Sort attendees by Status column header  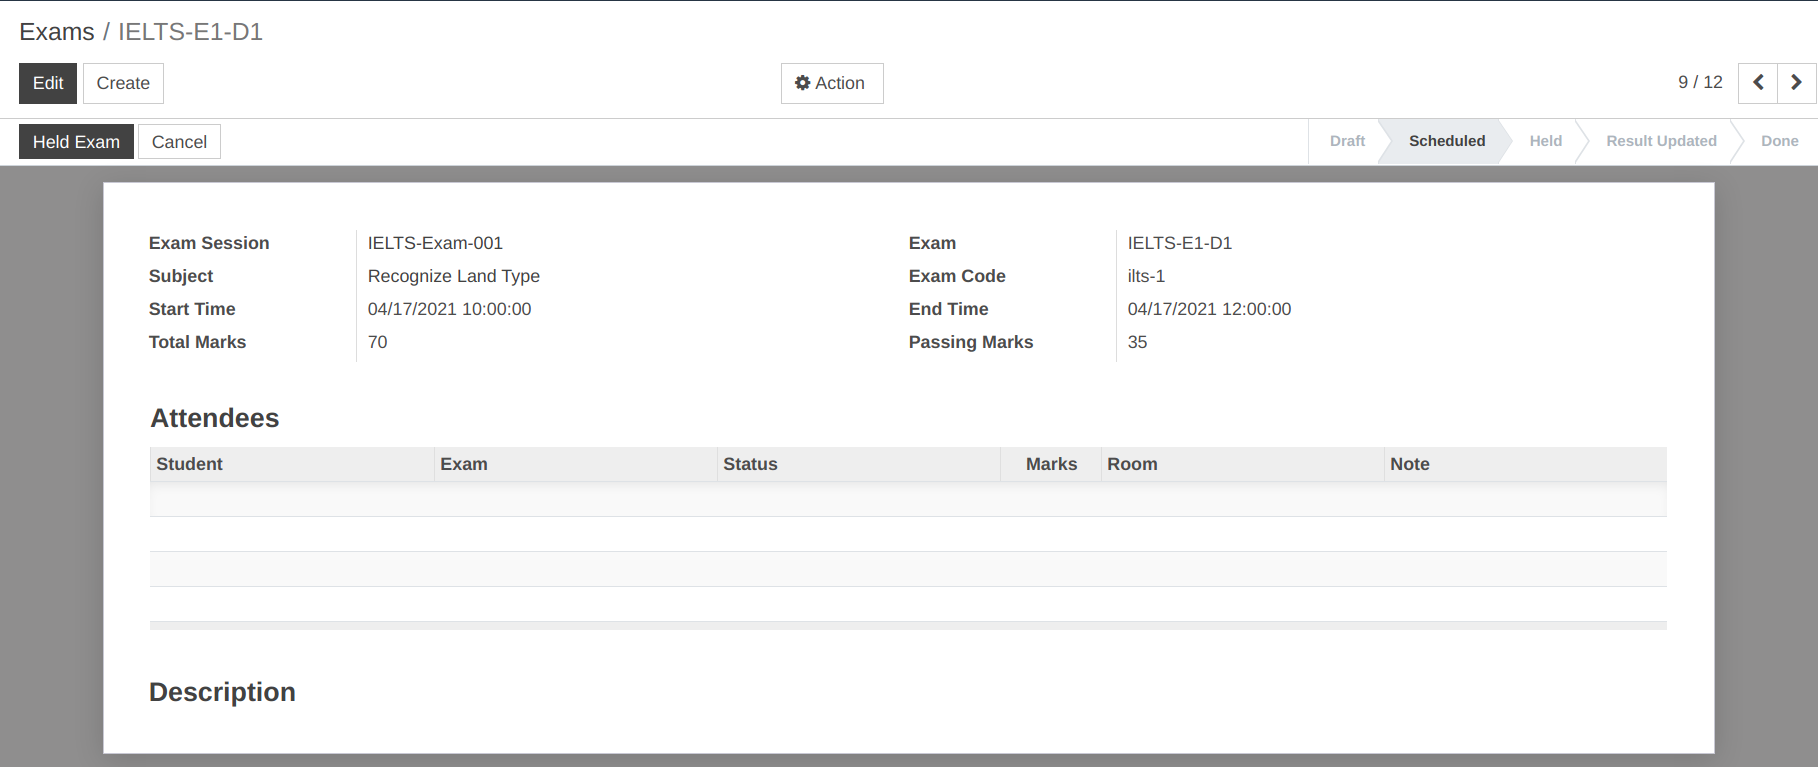(859, 464)
